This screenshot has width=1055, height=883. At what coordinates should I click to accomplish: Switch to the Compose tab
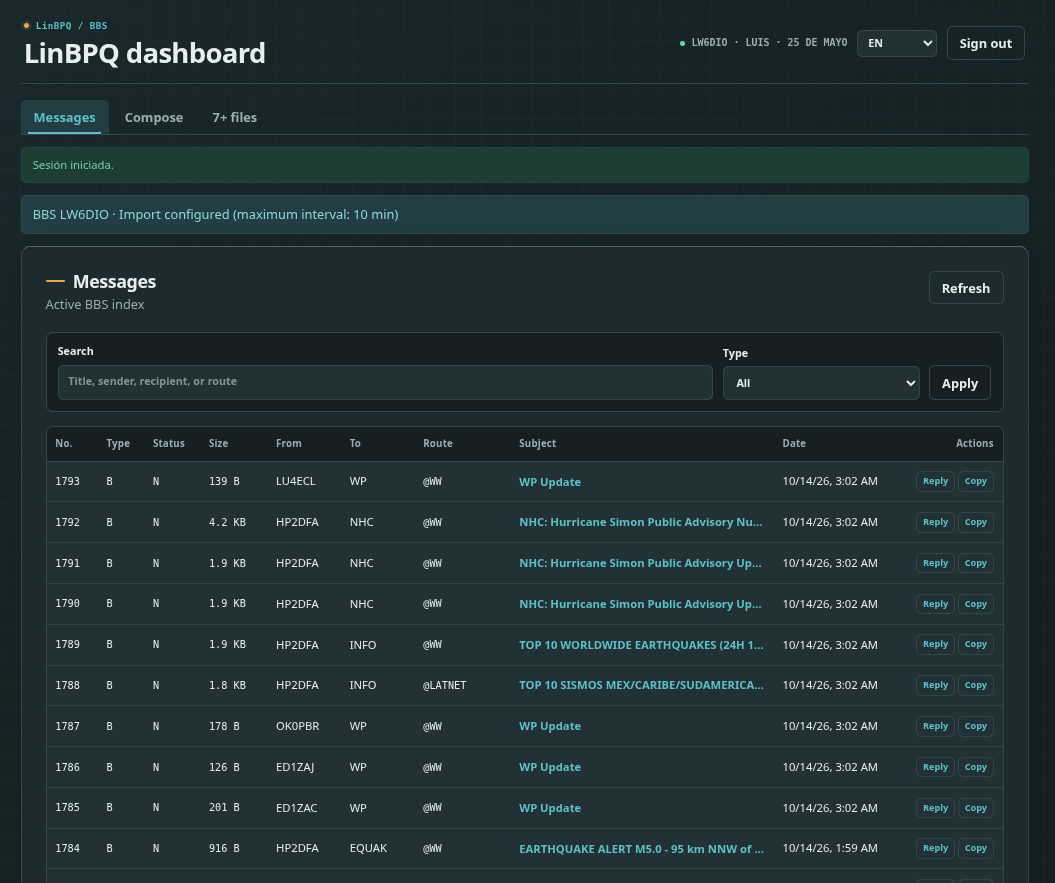pos(153,117)
